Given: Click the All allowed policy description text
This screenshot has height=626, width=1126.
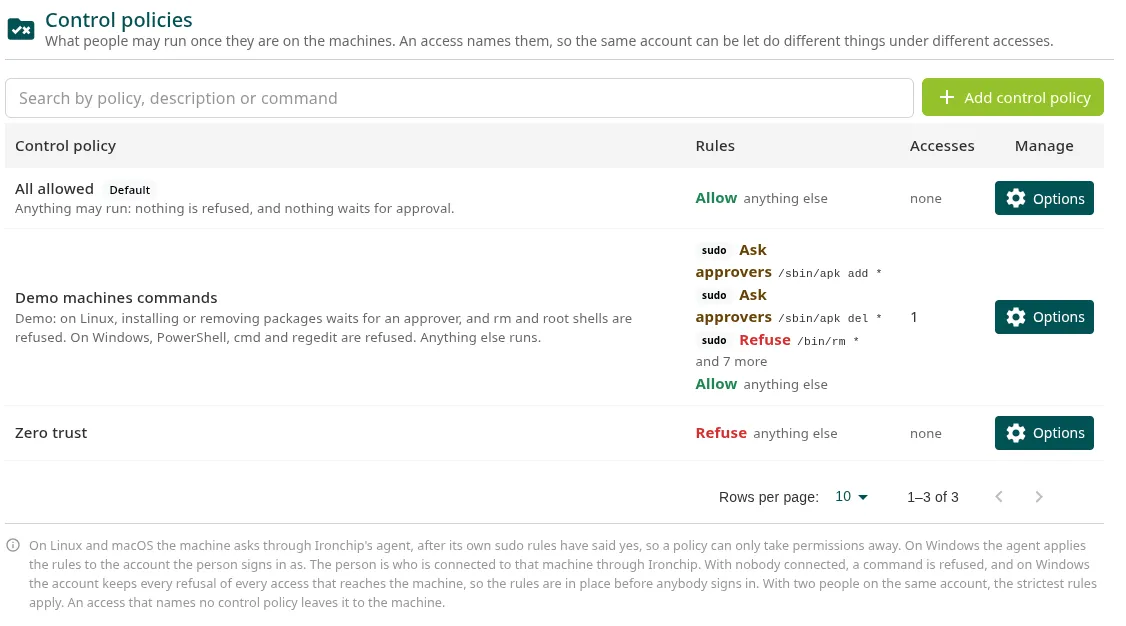Looking at the screenshot, I should pyautogui.click(x=235, y=209).
